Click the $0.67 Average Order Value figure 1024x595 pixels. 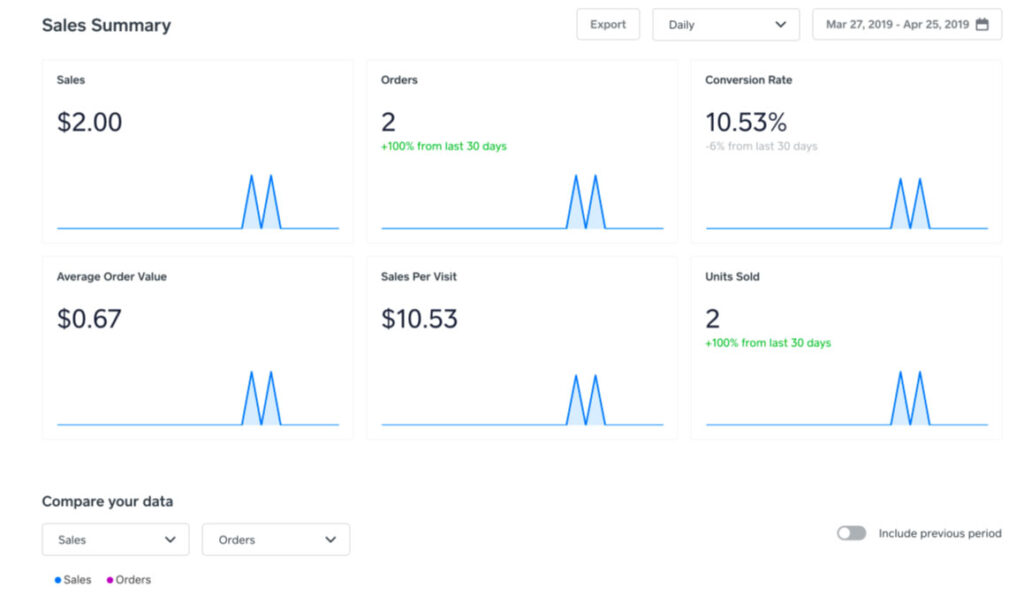(x=87, y=318)
